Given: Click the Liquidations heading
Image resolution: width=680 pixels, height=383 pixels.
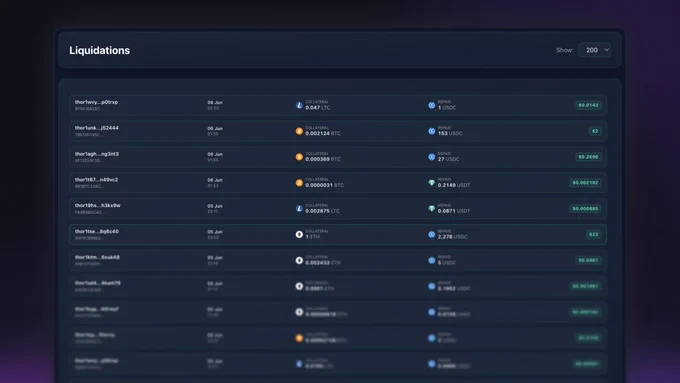Looking at the screenshot, I should [100, 50].
